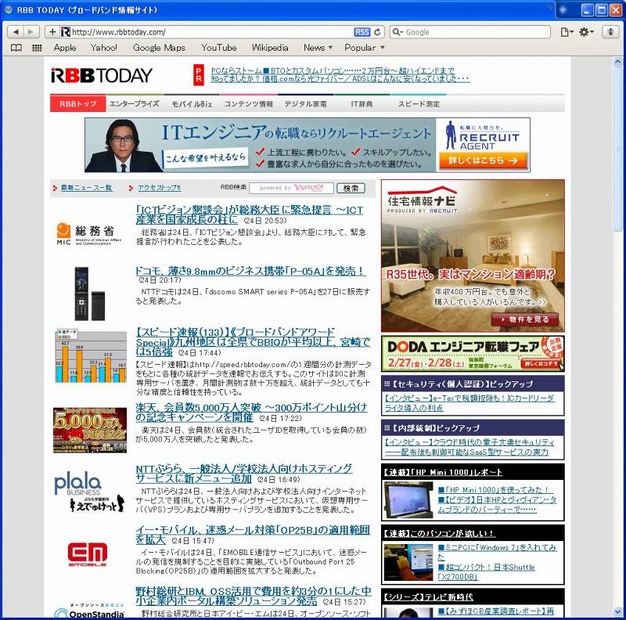
Task: Open the アクセストップ5 link
Action: point(159,188)
